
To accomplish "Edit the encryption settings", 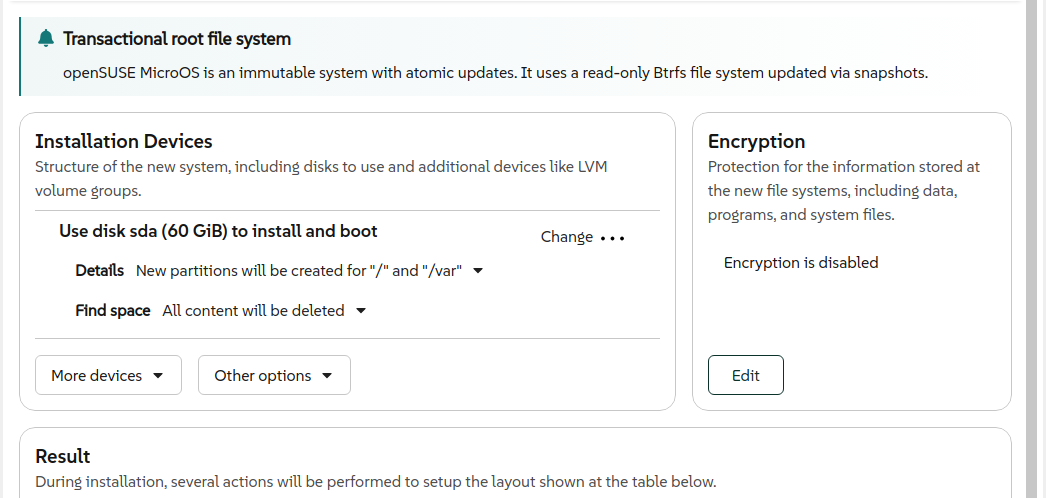I will coord(746,375).
